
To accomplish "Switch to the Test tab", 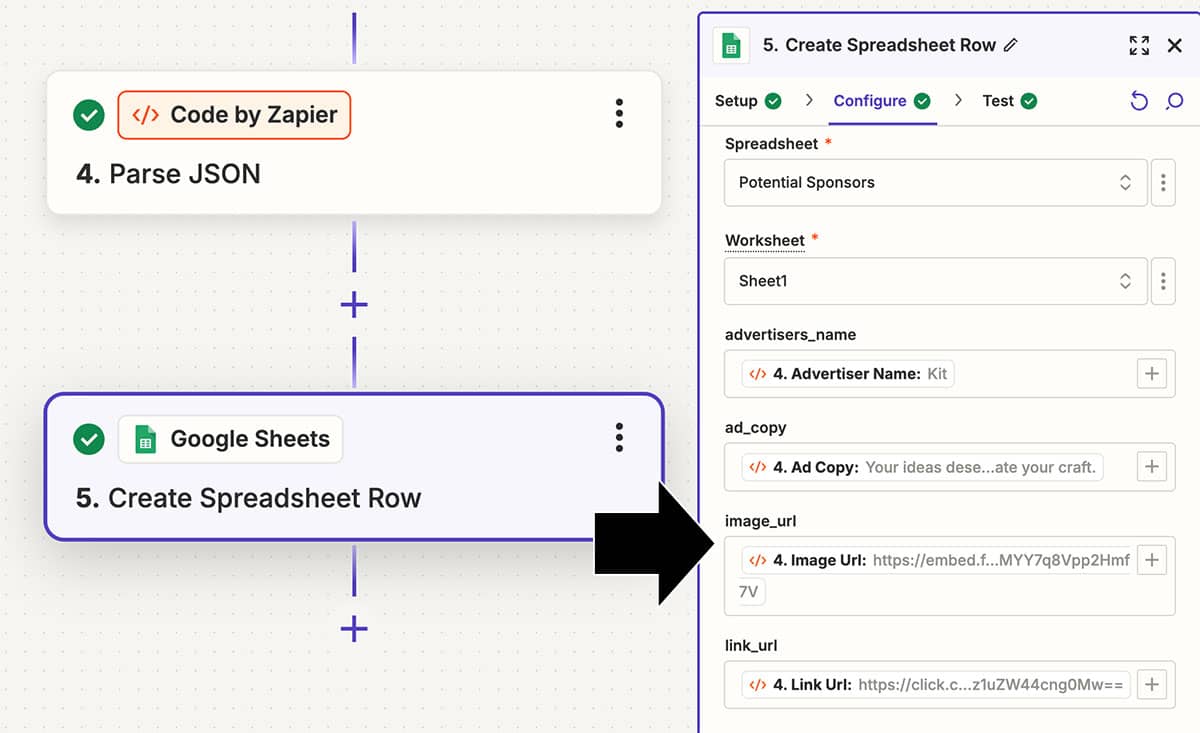I will tap(1009, 101).
